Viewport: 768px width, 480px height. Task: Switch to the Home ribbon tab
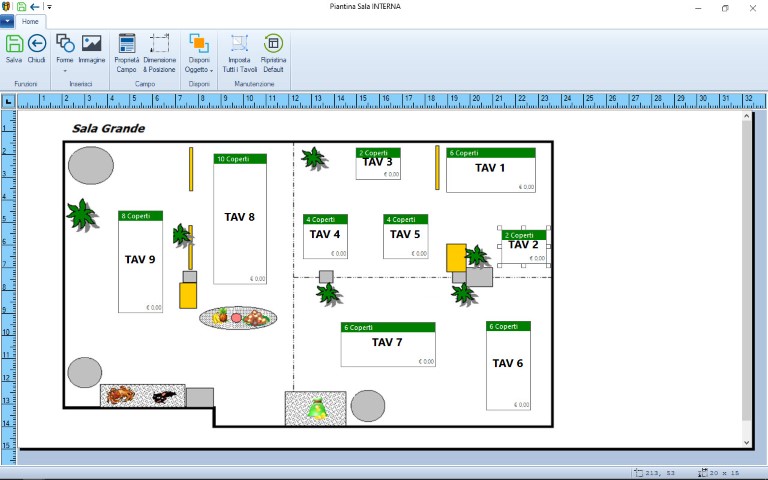point(30,21)
